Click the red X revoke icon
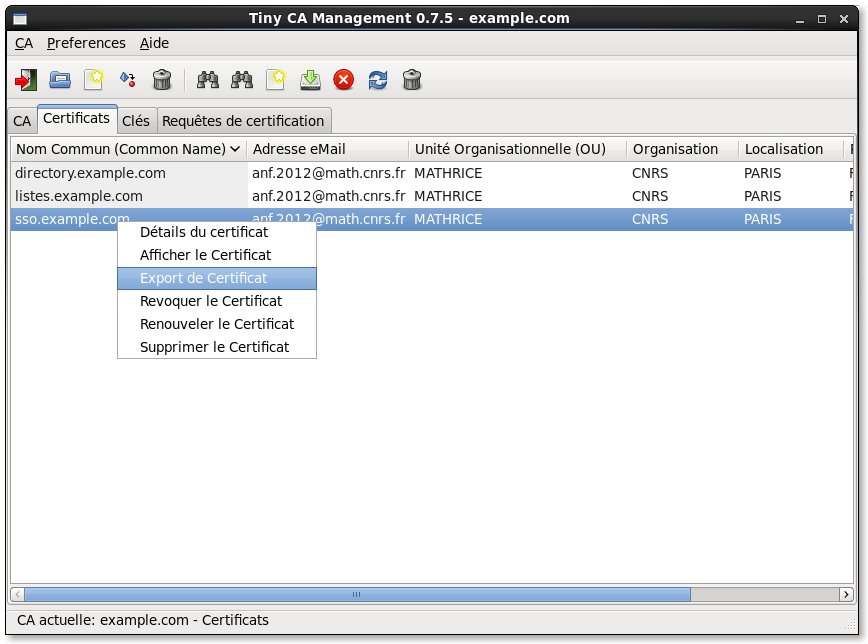The height and width of the screenshot is (644, 868). (344, 80)
